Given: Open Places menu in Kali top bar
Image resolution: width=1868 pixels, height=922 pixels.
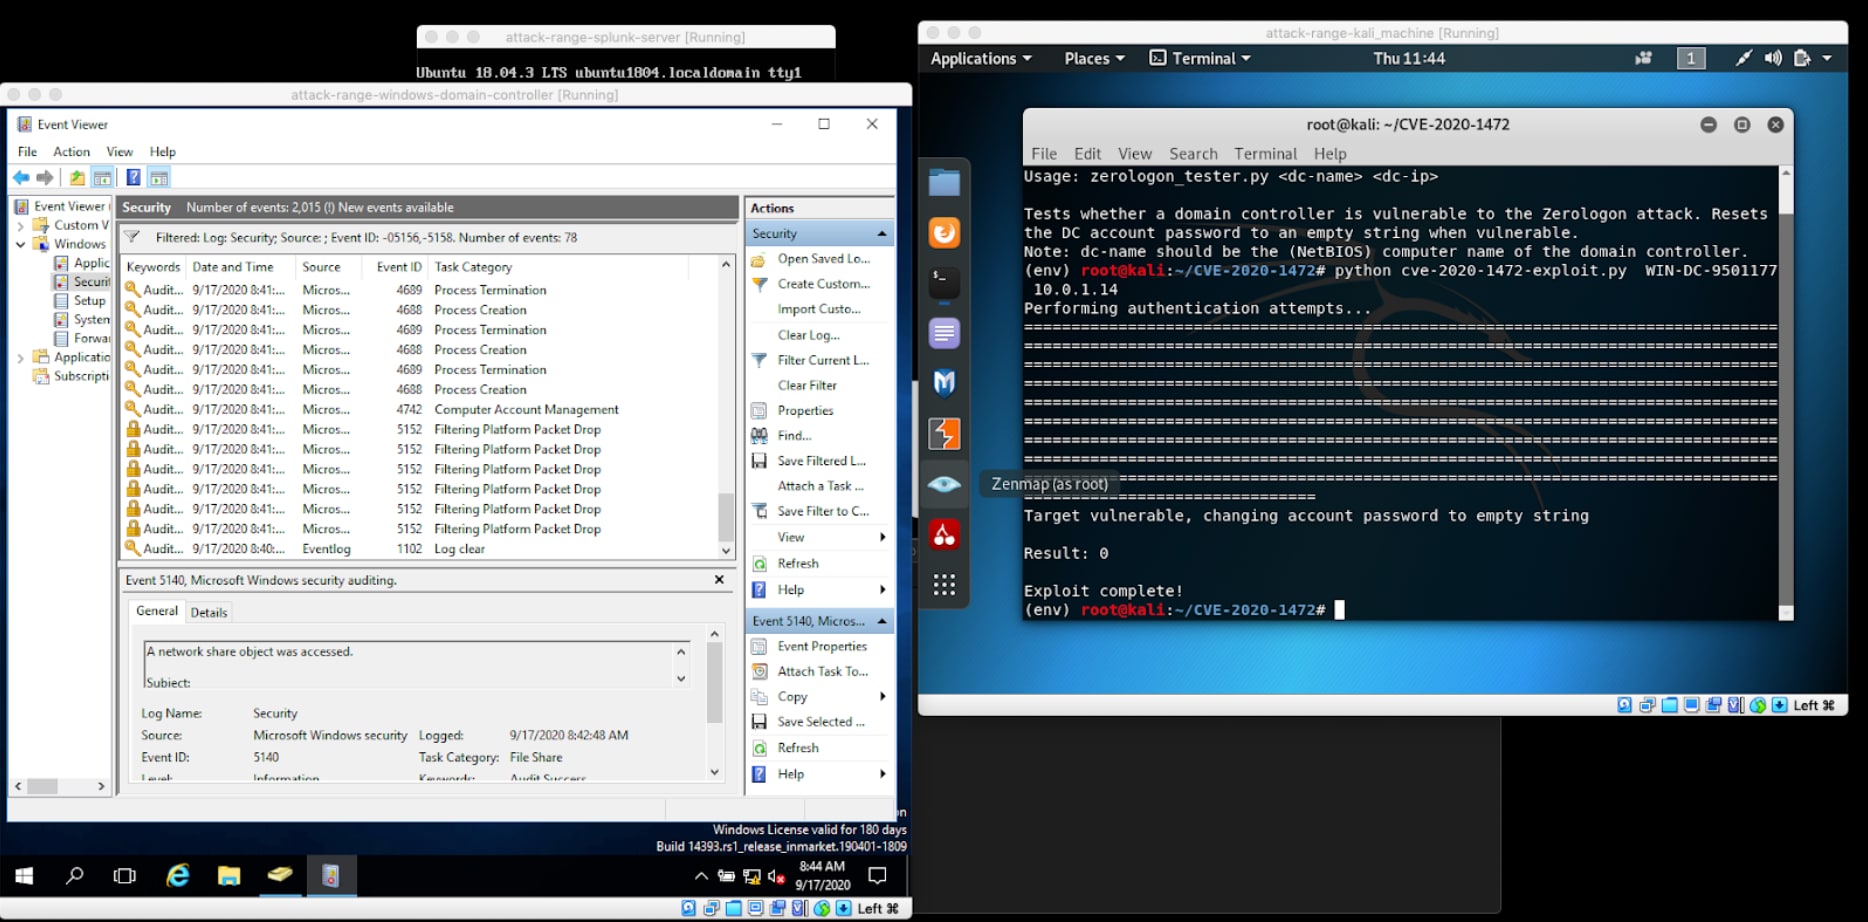Looking at the screenshot, I should tap(1094, 58).
